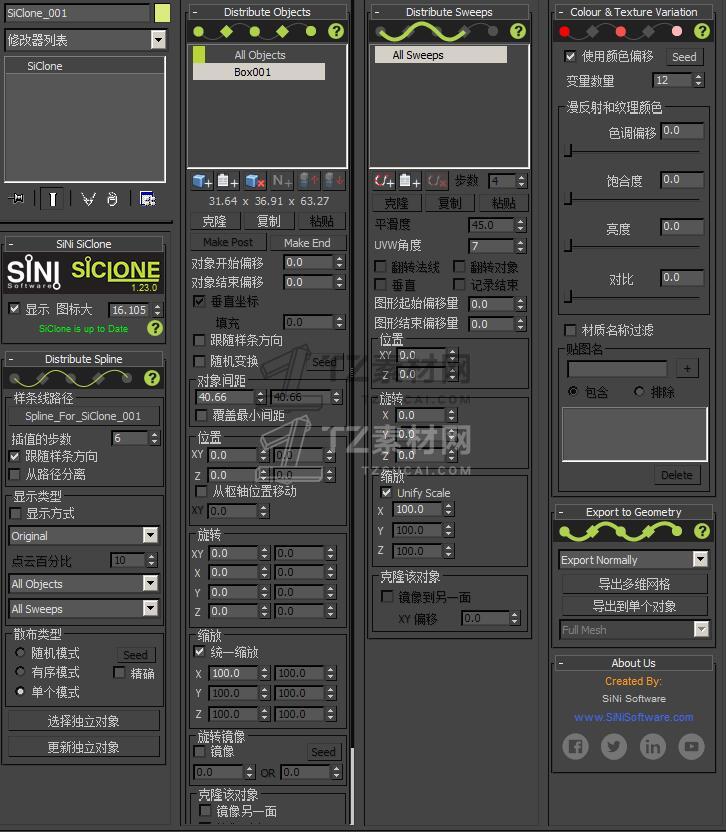Click the Make Post button
The image size is (726, 832).
[228, 242]
